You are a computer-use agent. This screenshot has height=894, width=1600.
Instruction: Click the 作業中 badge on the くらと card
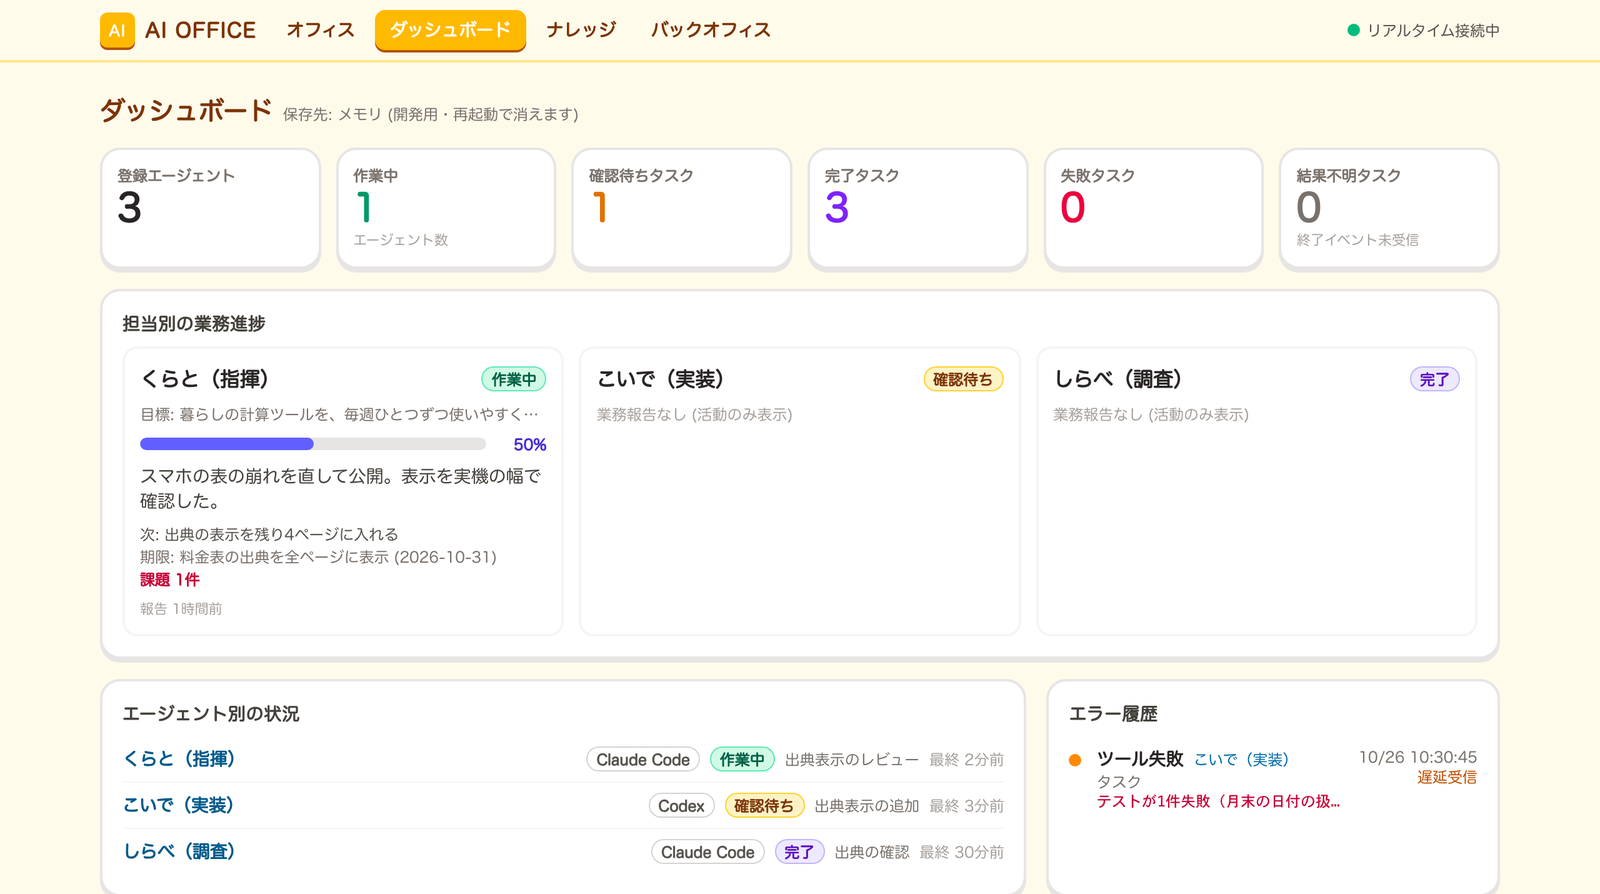[x=514, y=380]
